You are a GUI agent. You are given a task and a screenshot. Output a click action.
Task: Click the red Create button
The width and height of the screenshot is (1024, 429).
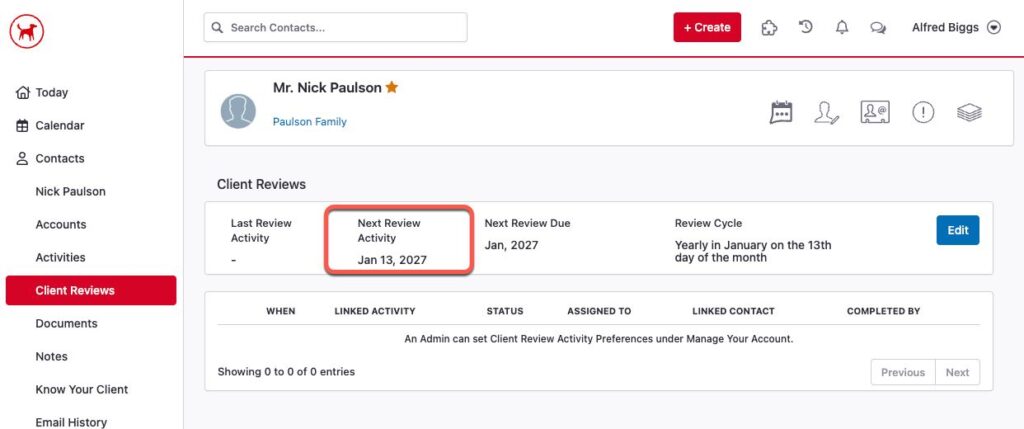[707, 28]
